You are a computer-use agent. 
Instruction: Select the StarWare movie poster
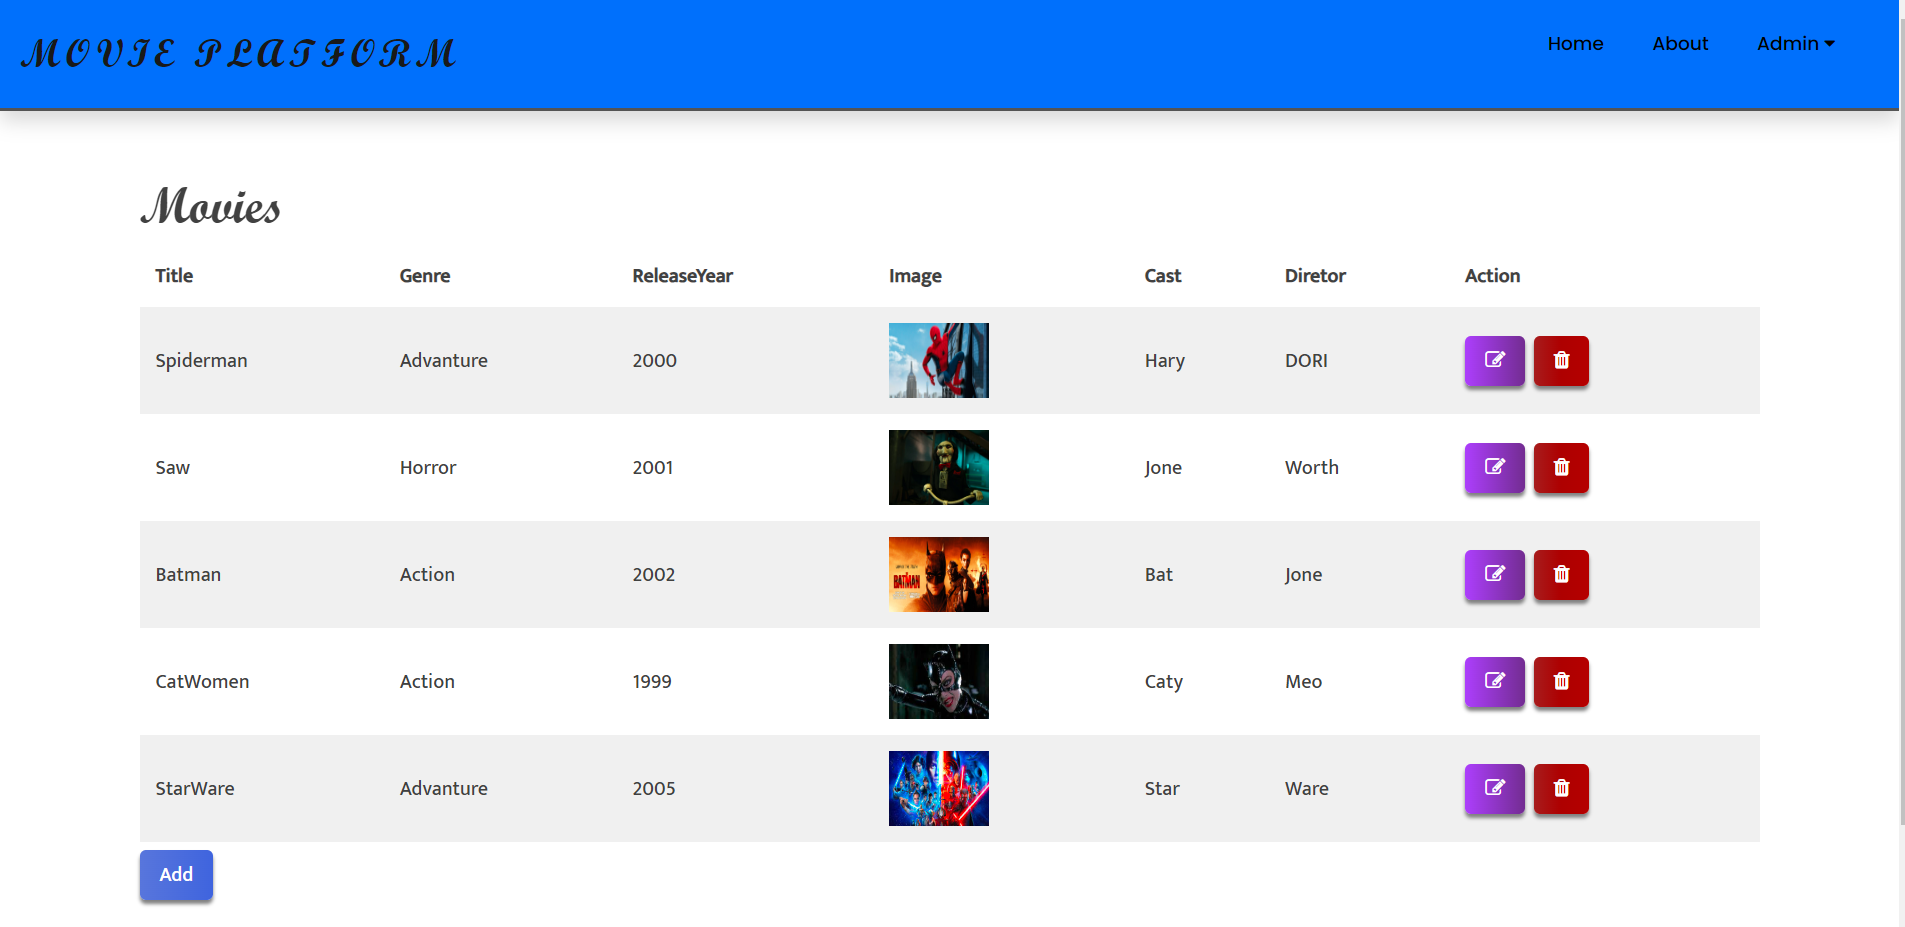click(938, 788)
